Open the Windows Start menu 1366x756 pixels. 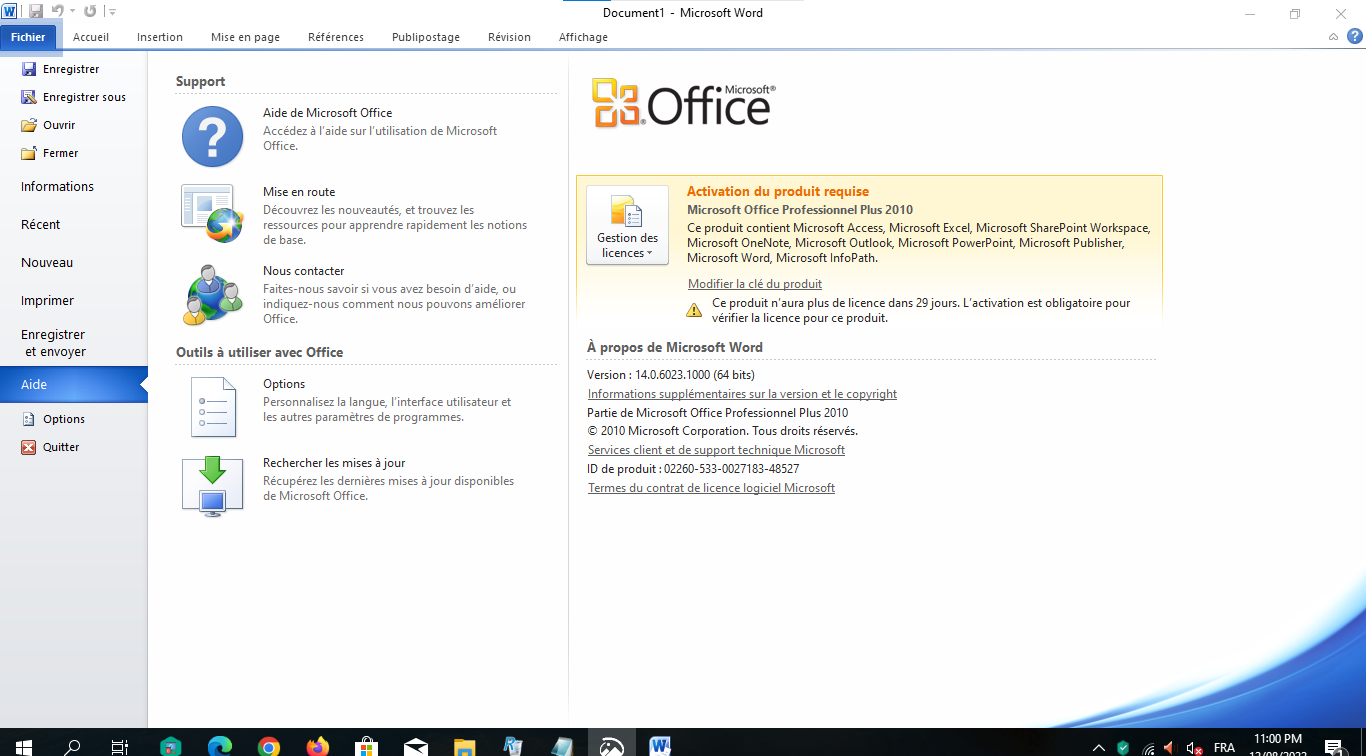23,746
